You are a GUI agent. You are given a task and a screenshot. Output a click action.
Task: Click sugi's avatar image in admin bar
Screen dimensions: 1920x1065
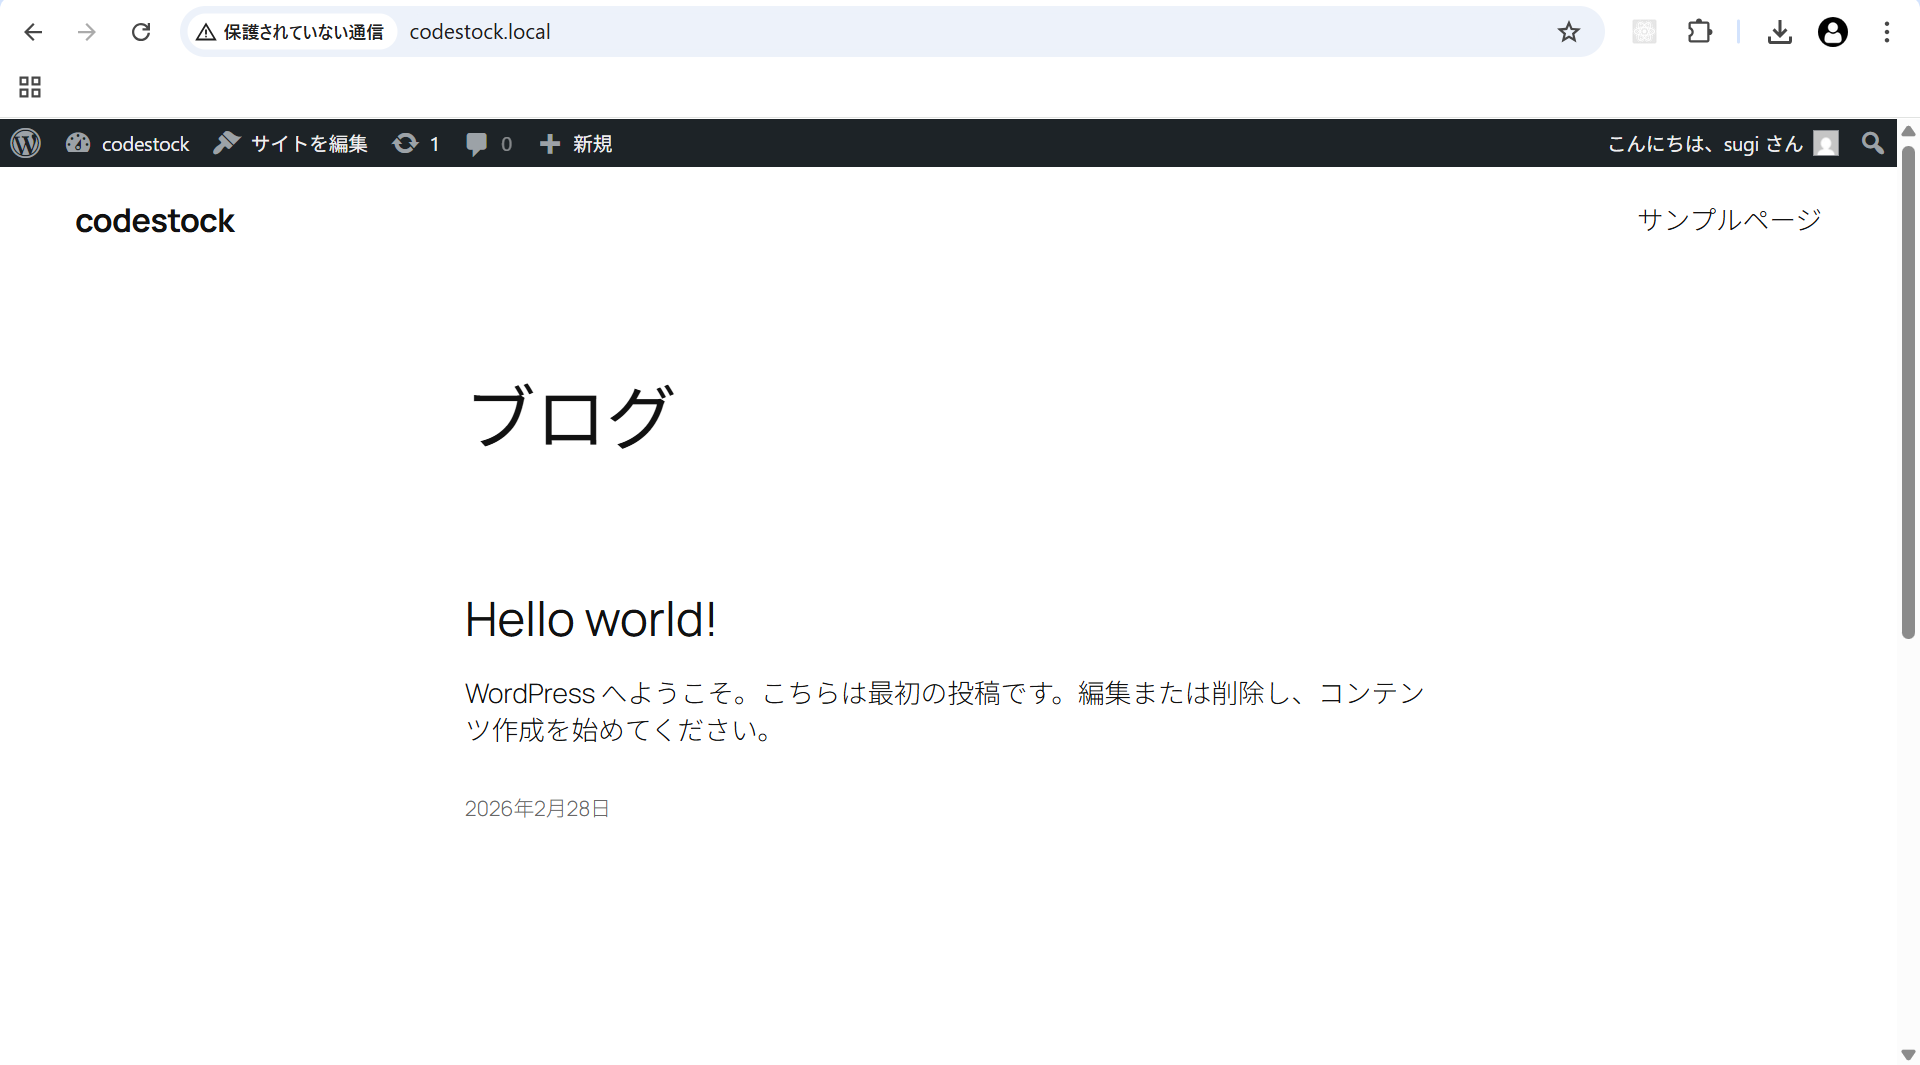pos(1826,143)
